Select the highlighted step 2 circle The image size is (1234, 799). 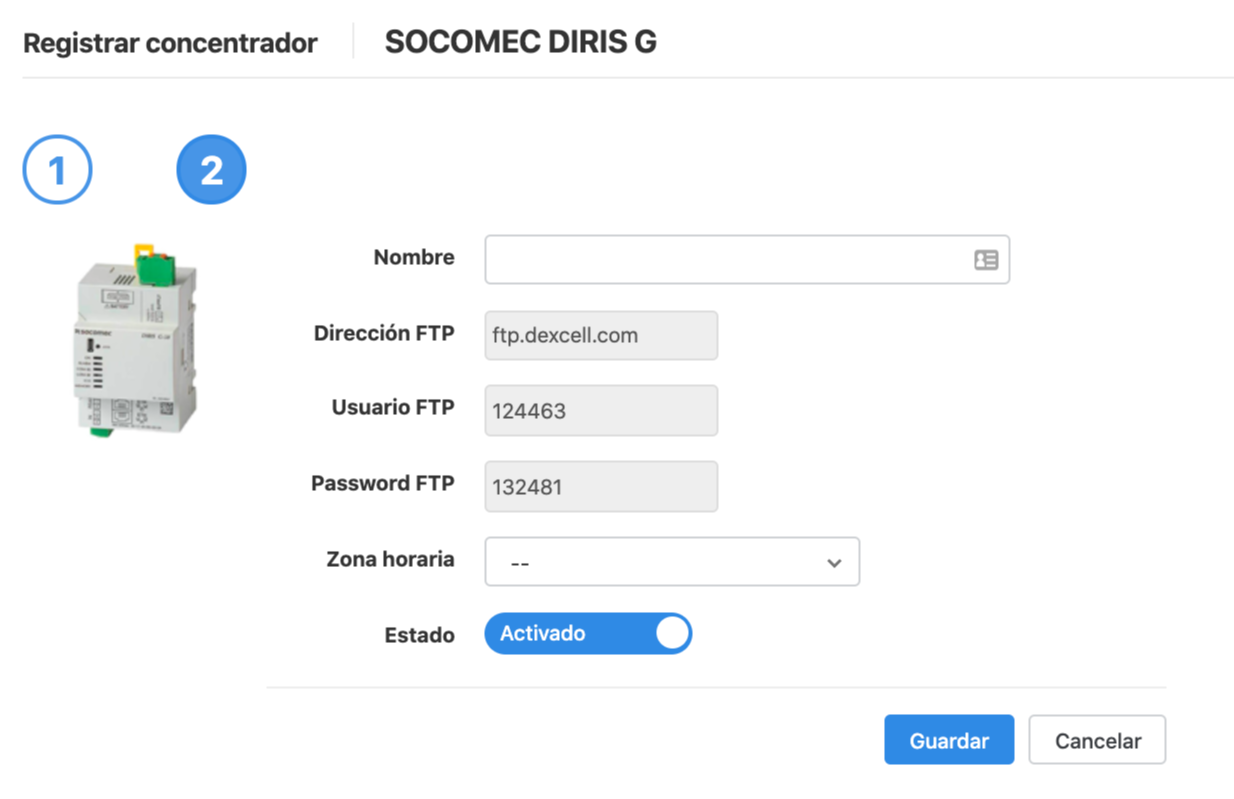(x=211, y=170)
